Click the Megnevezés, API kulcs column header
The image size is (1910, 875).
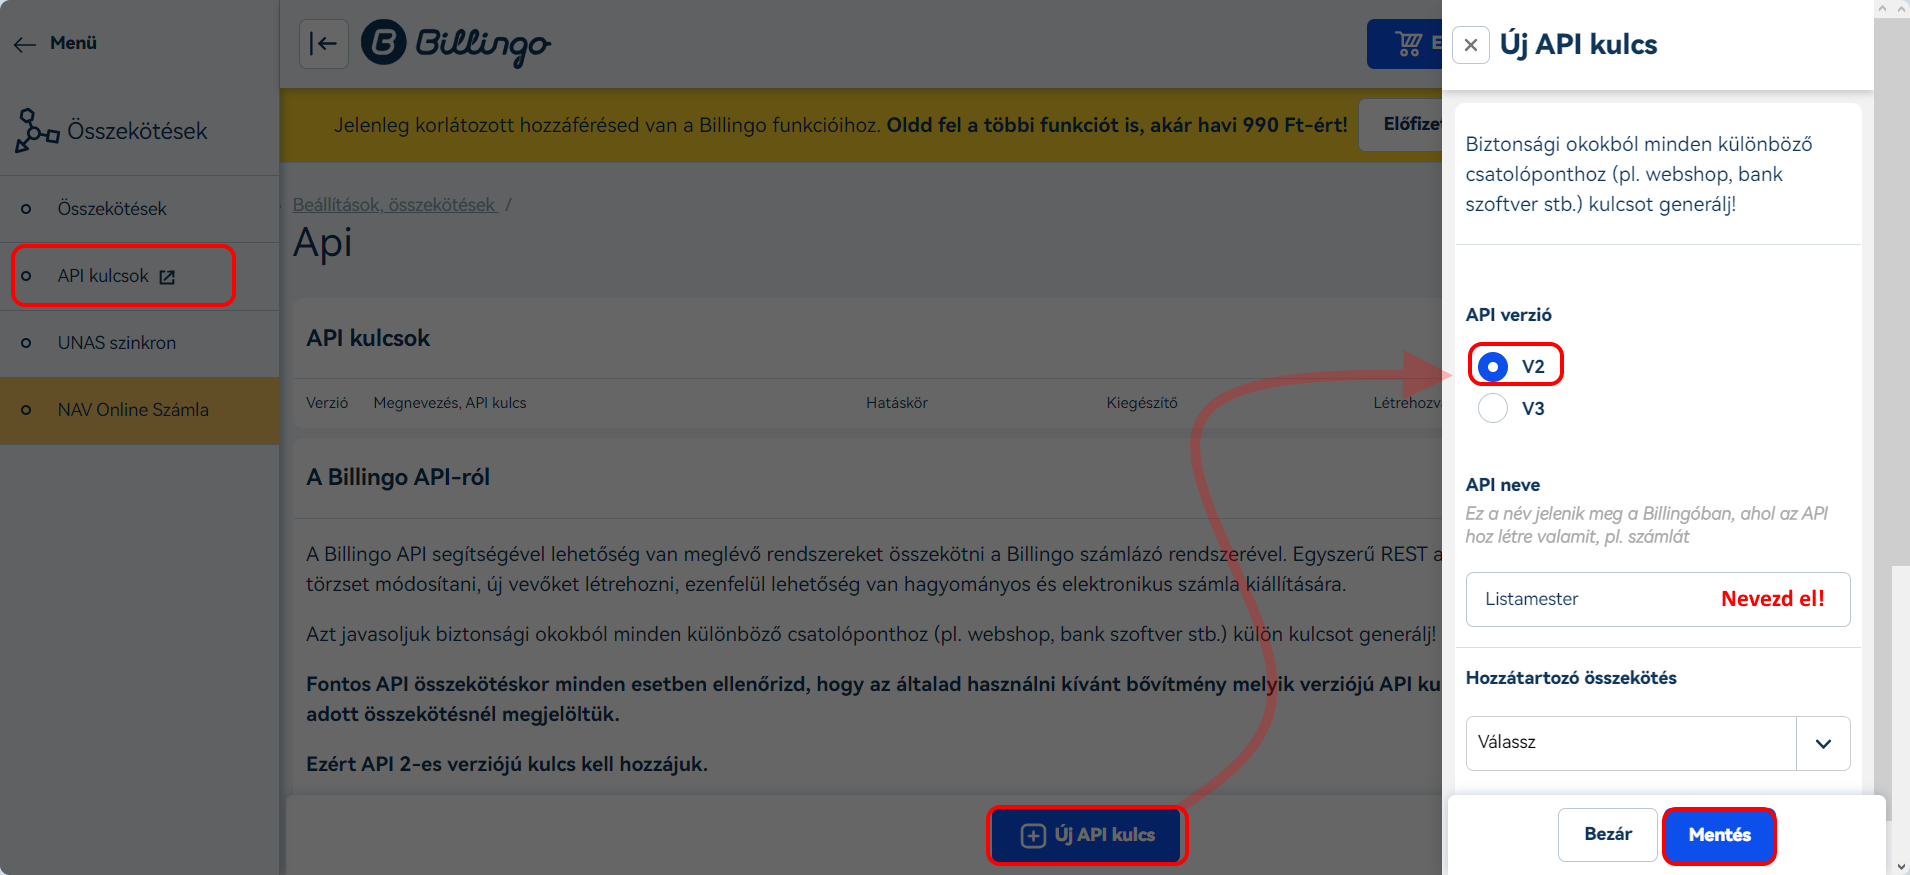point(450,403)
